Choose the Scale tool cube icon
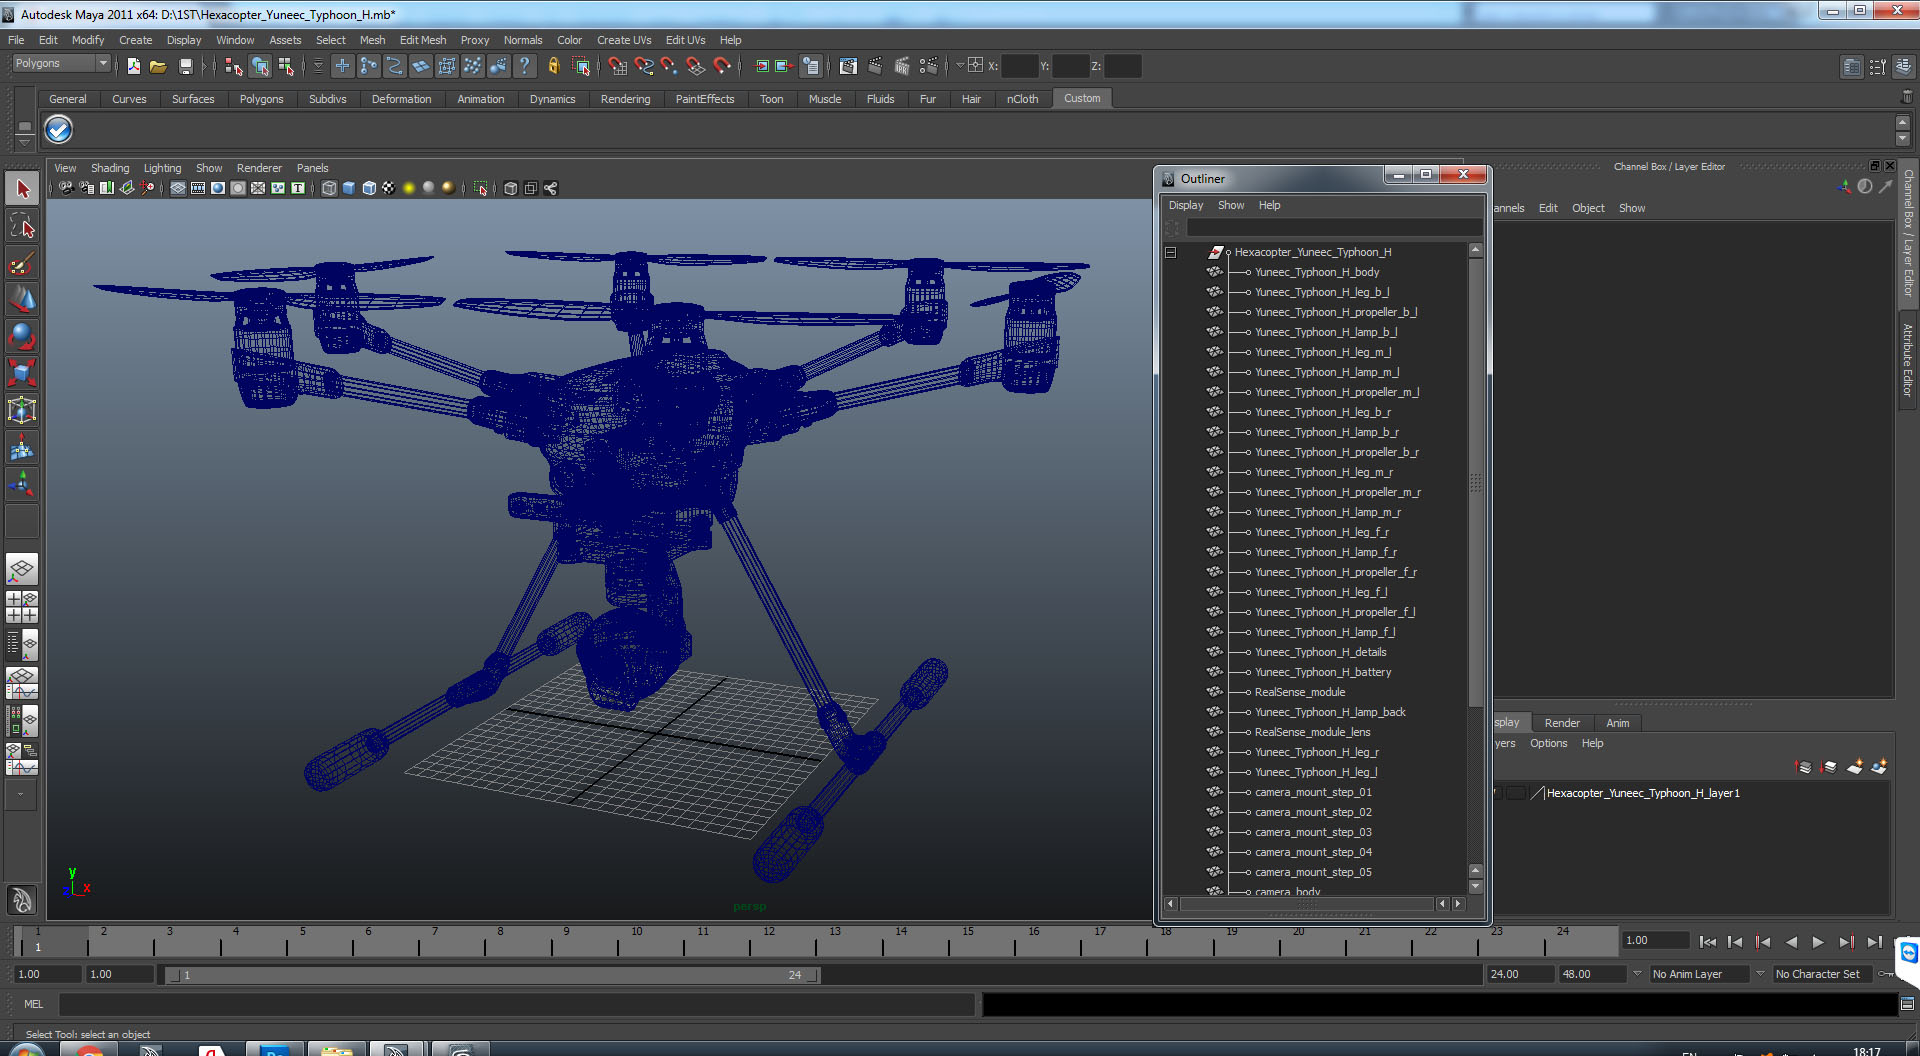Image resolution: width=1920 pixels, height=1056 pixels. click(22, 373)
